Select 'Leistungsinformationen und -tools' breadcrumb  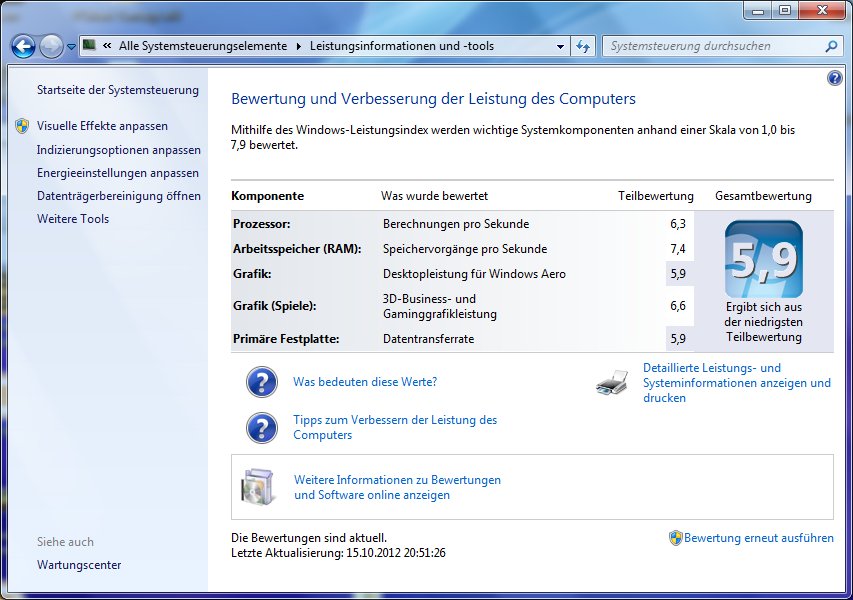[402, 46]
